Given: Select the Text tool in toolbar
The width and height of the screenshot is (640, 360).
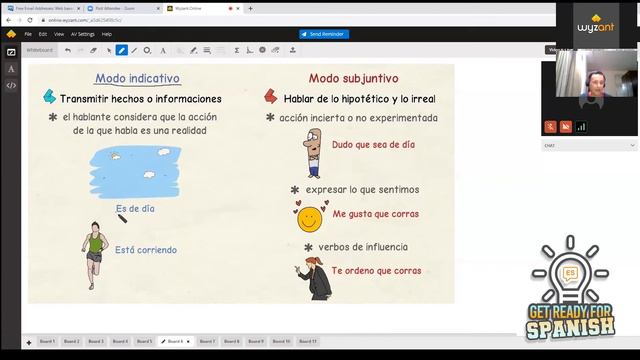Looking at the screenshot, I should tap(163, 50).
